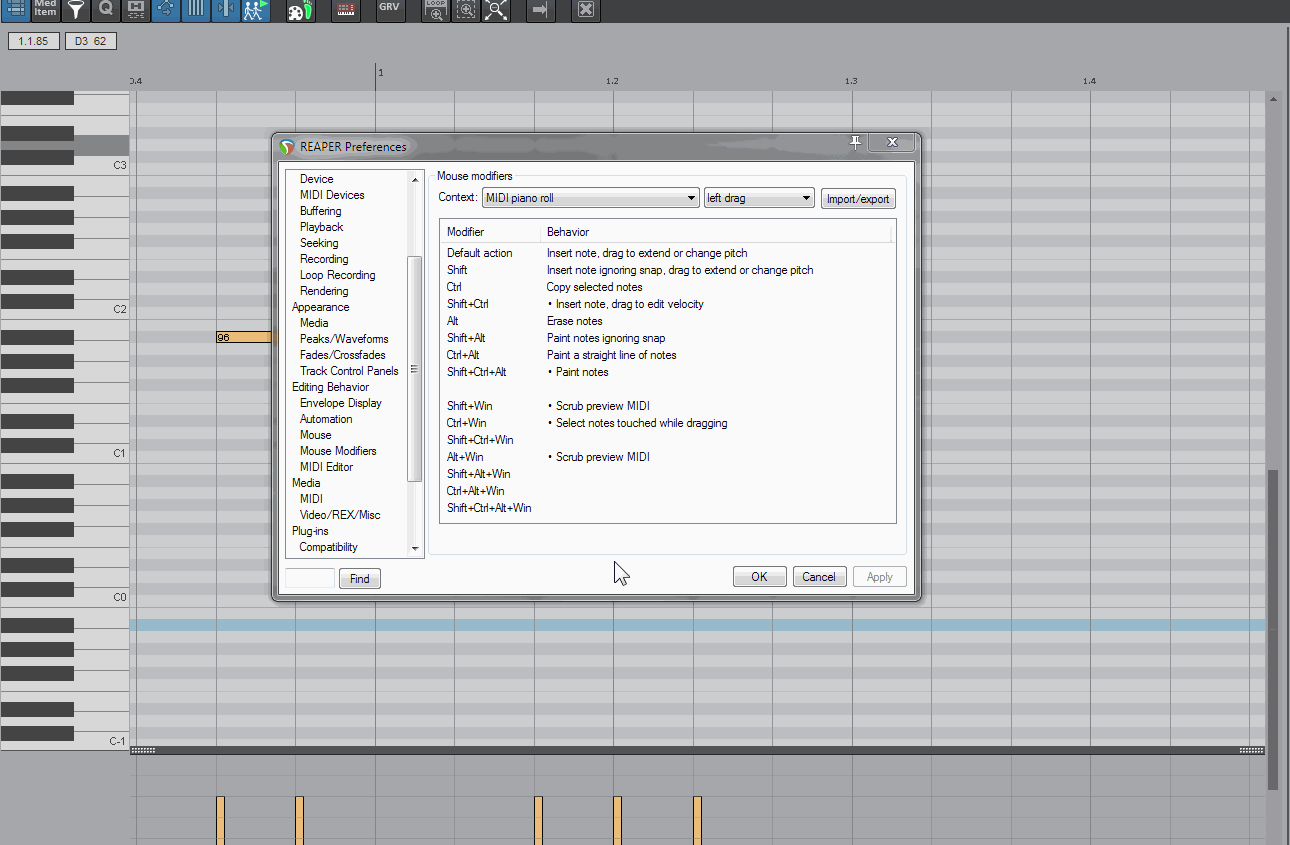The height and width of the screenshot is (845, 1290).
Task: Select the Shift+Ctrl+Alt modifier row
Action: (667, 372)
